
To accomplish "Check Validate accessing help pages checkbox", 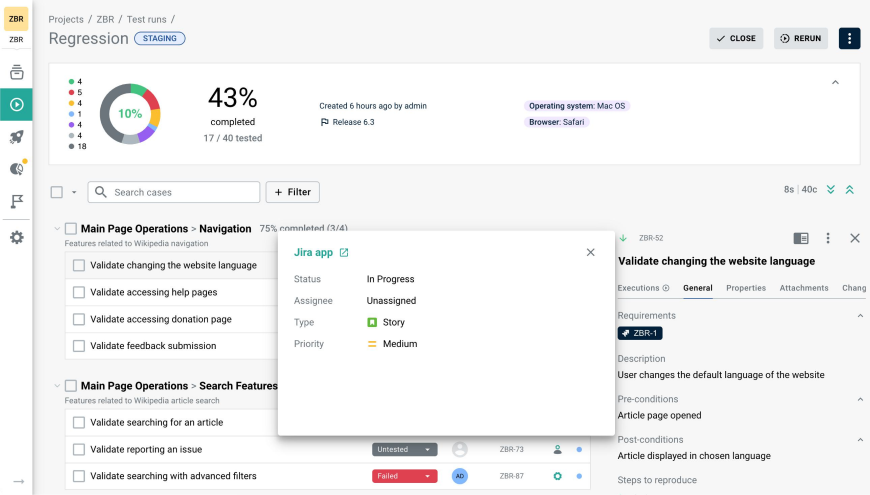I will coord(79,292).
